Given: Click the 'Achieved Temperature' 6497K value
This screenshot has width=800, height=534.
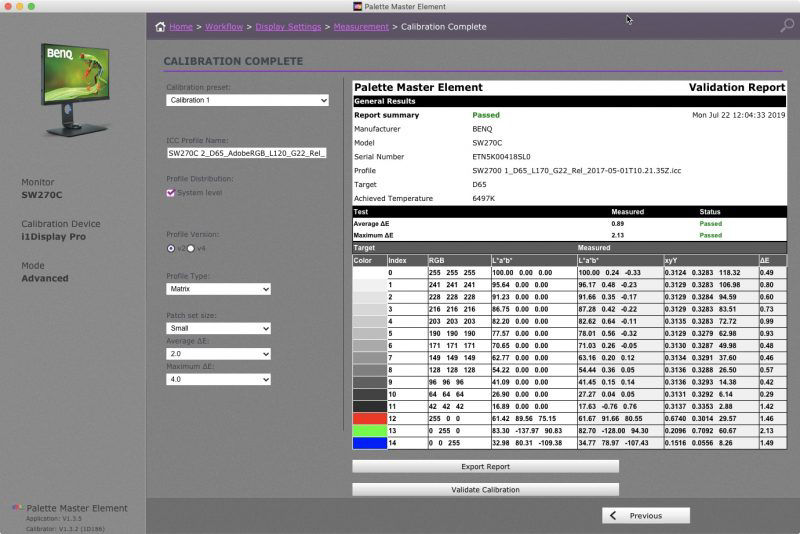Looking at the screenshot, I should [483, 198].
